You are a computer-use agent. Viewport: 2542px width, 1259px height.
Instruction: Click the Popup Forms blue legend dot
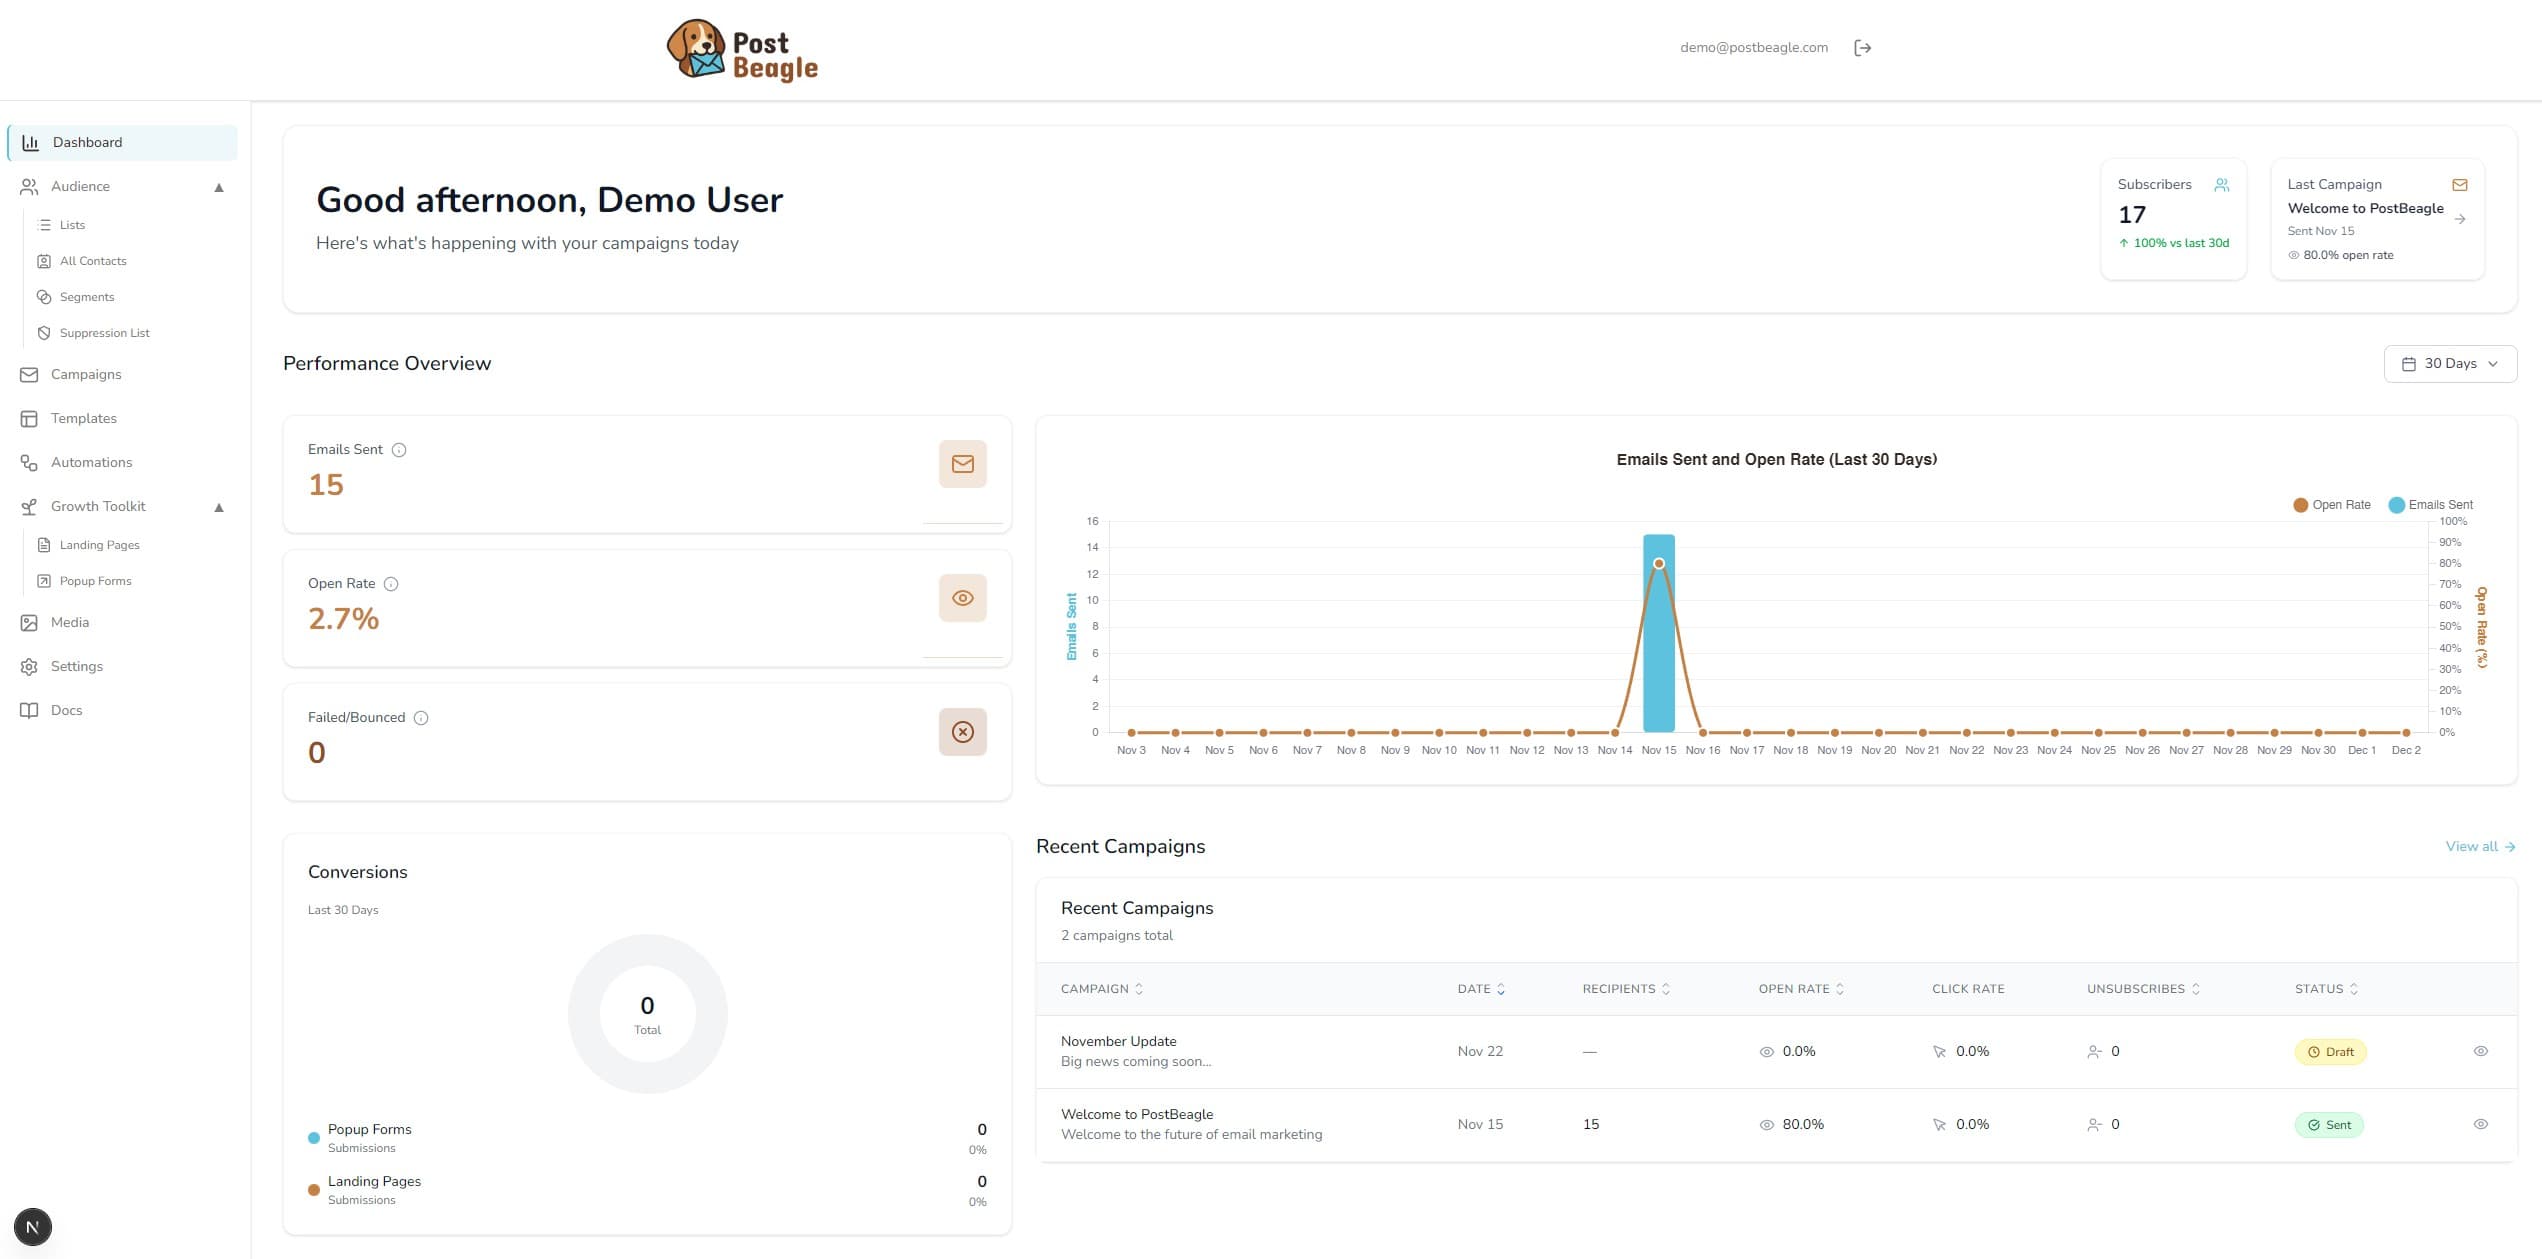(x=314, y=1138)
